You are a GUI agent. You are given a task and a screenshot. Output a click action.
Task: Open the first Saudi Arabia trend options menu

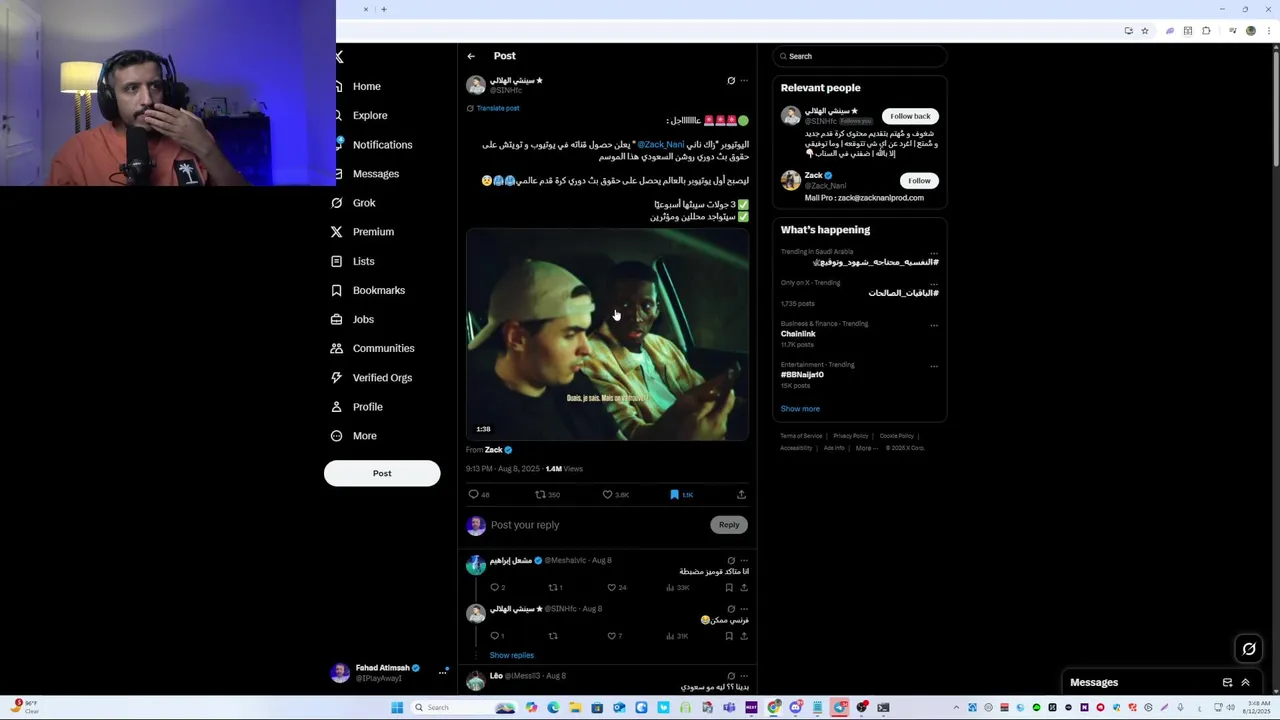click(x=934, y=253)
